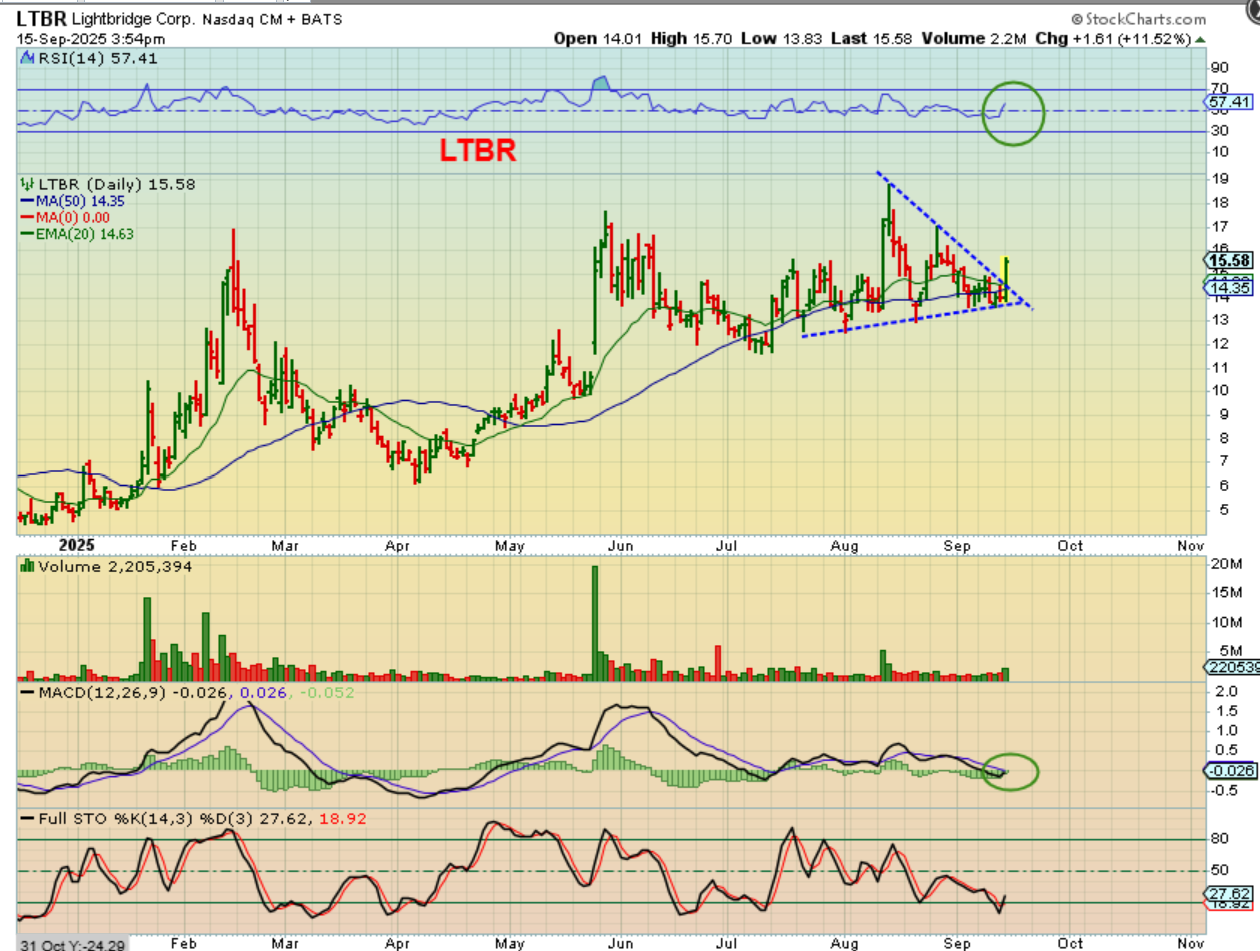The width and height of the screenshot is (1260, 951).
Task: Click the tall late-May volume spike bar
Action: point(595,623)
